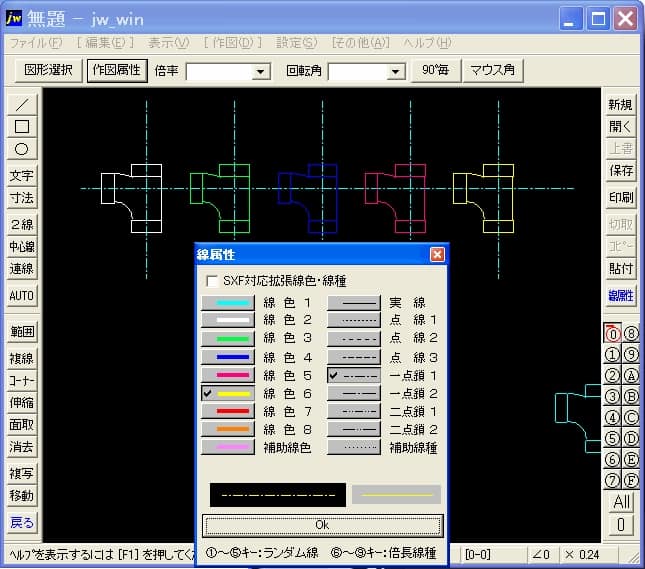Choose 線色 4 blue color button
This screenshot has width=645, height=569.
[228, 357]
